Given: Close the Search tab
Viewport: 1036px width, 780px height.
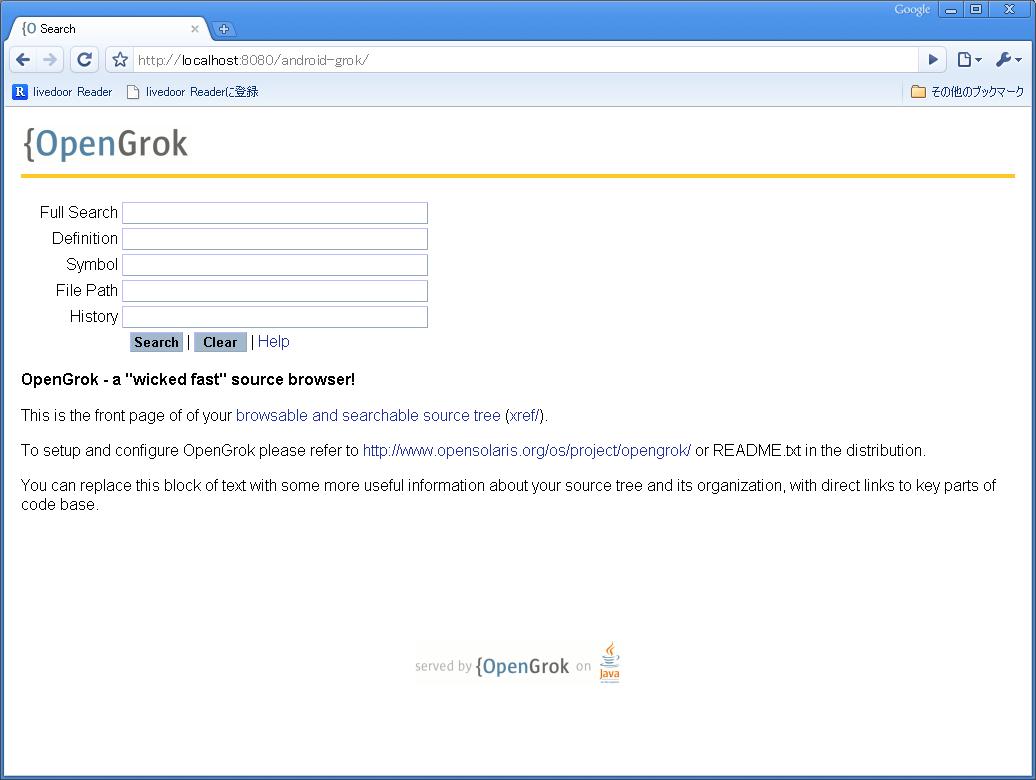Looking at the screenshot, I should (195, 29).
